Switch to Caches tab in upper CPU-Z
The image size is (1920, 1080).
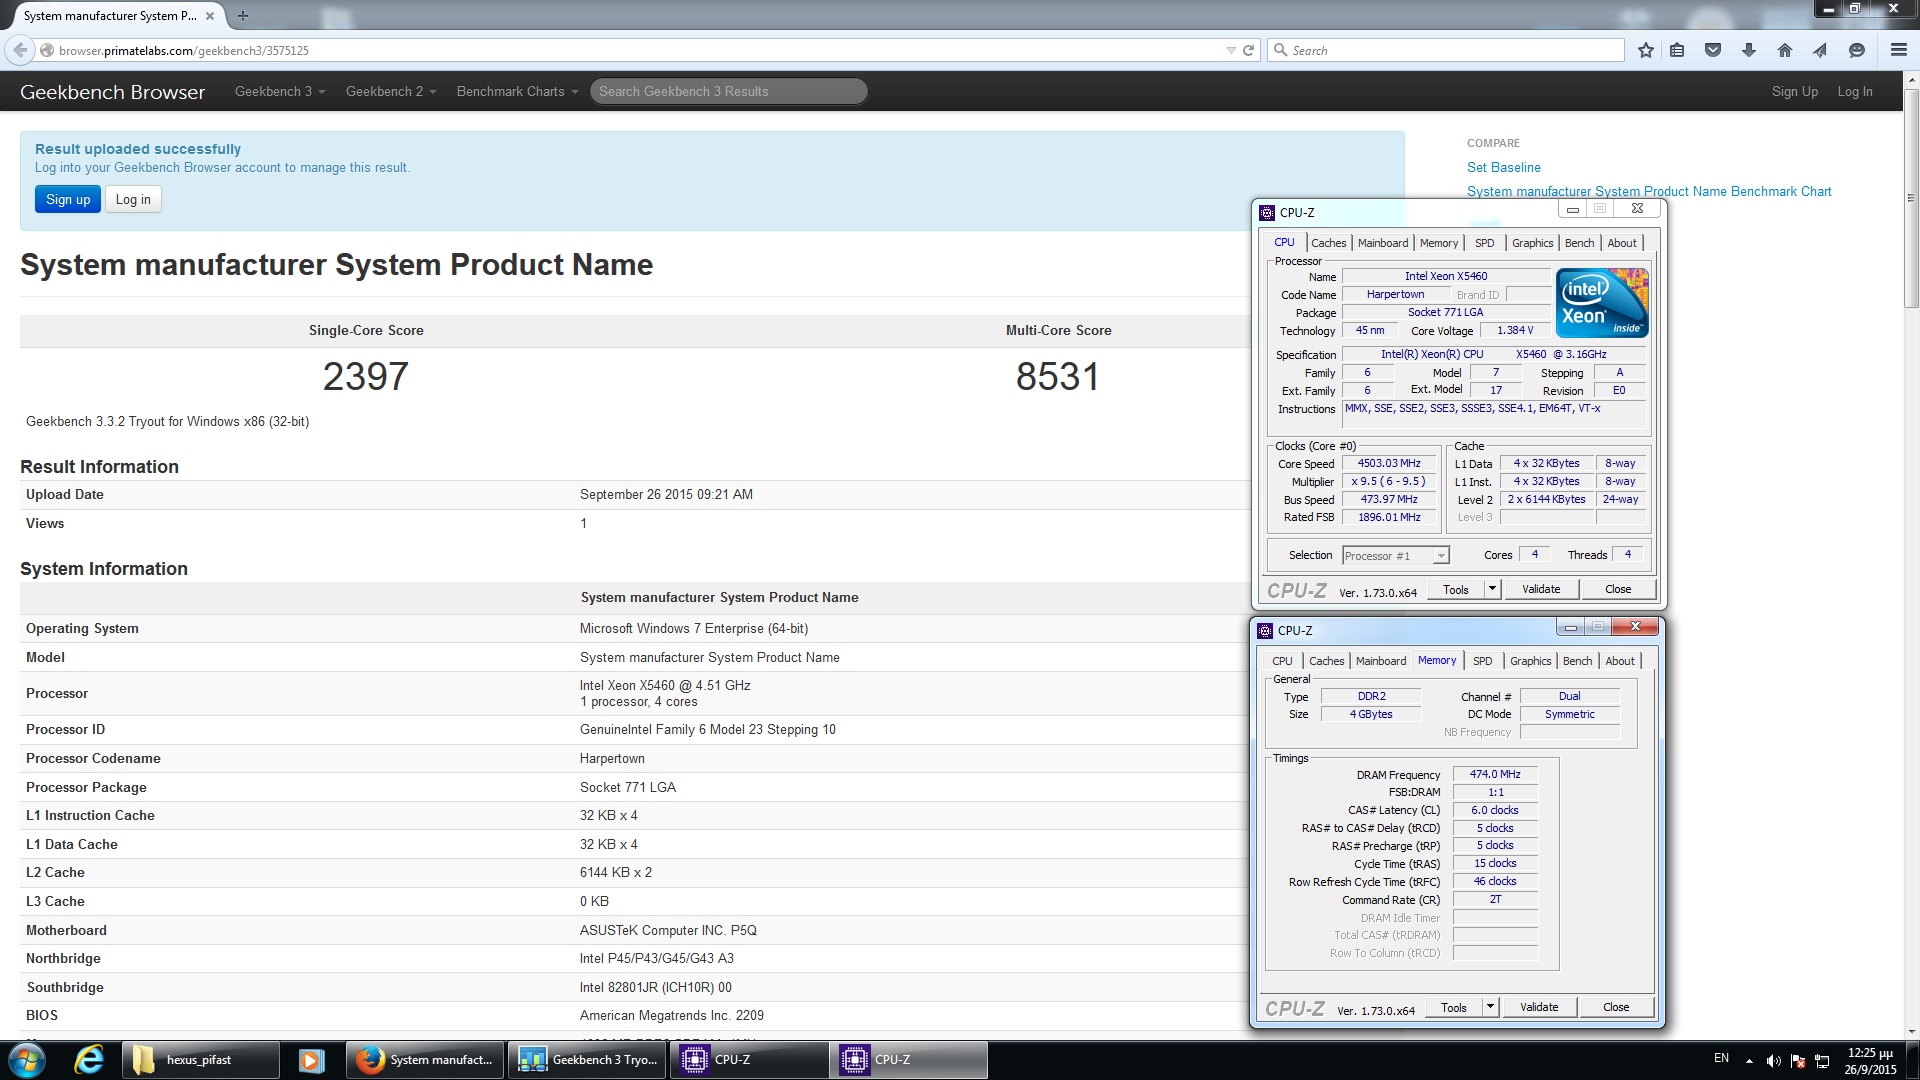click(x=1328, y=243)
